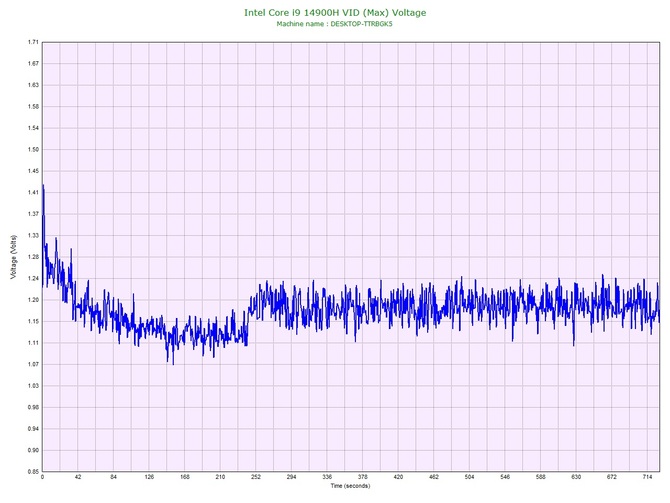Pick the 1.50 y-axis value
The width and height of the screenshot is (670, 503).
(33, 150)
